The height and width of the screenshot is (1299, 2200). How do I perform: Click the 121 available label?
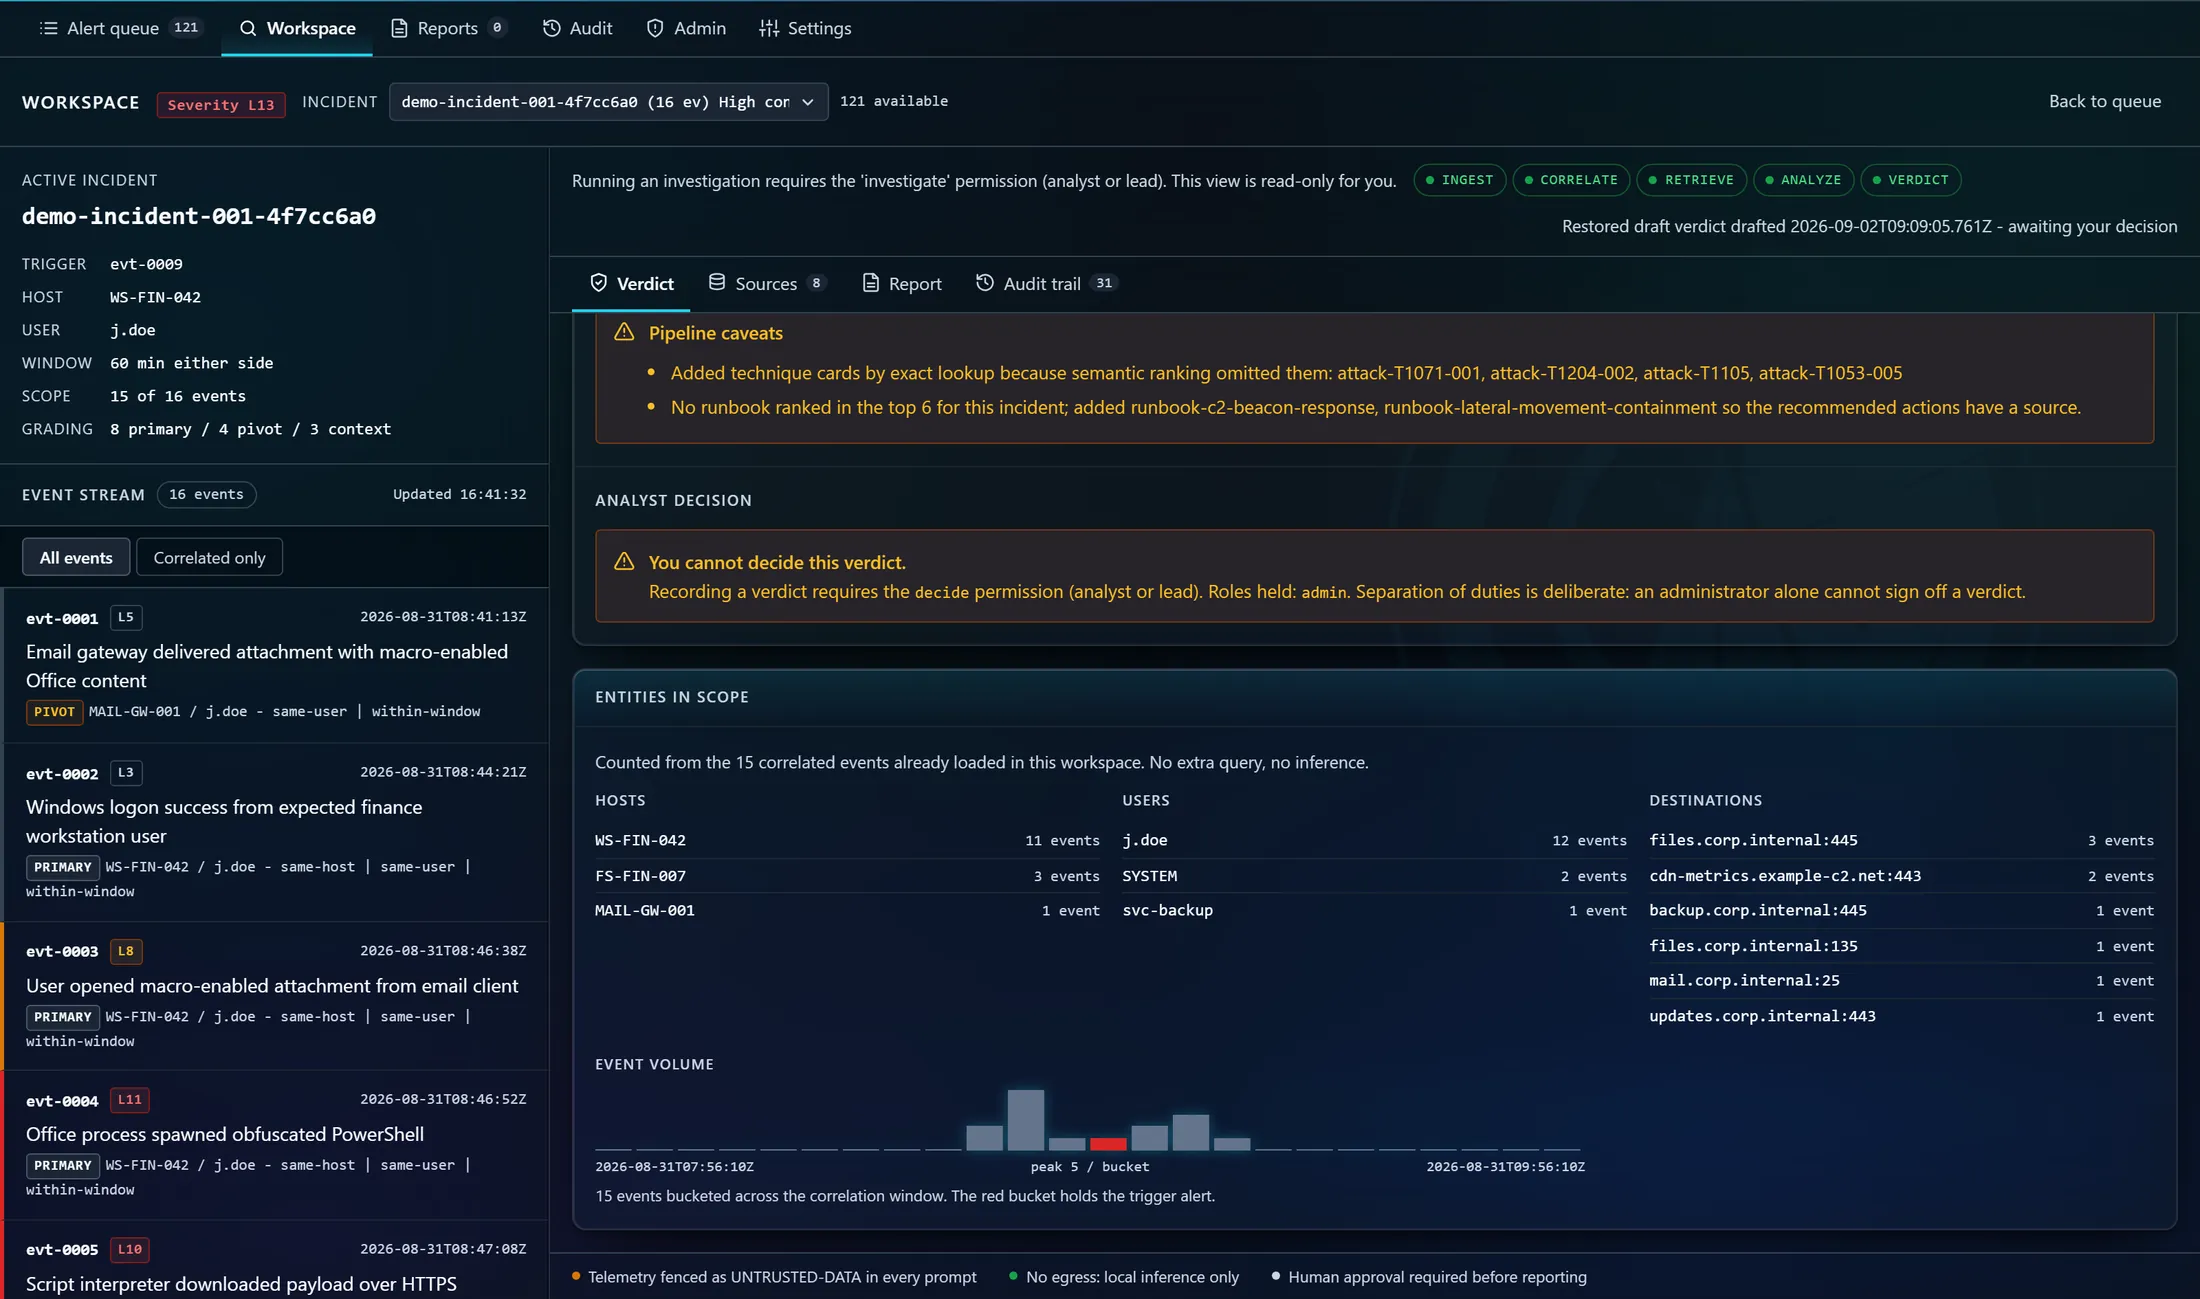click(894, 101)
